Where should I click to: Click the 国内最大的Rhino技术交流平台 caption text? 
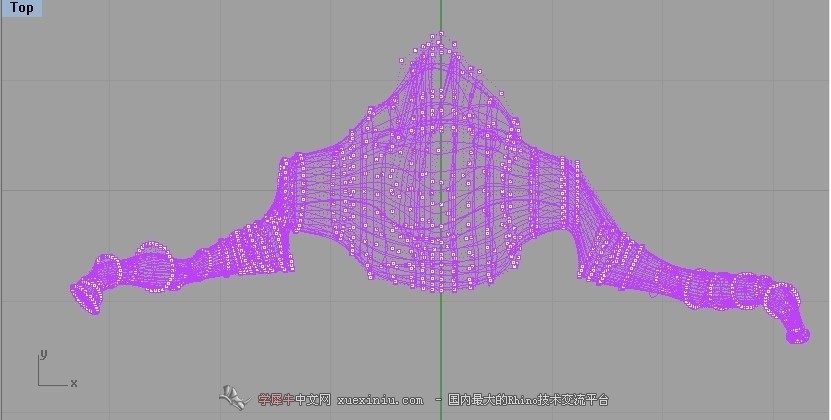tap(528, 399)
